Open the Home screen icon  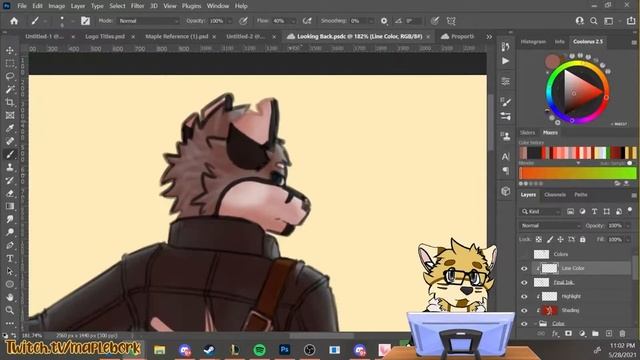(x=14, y=21)
